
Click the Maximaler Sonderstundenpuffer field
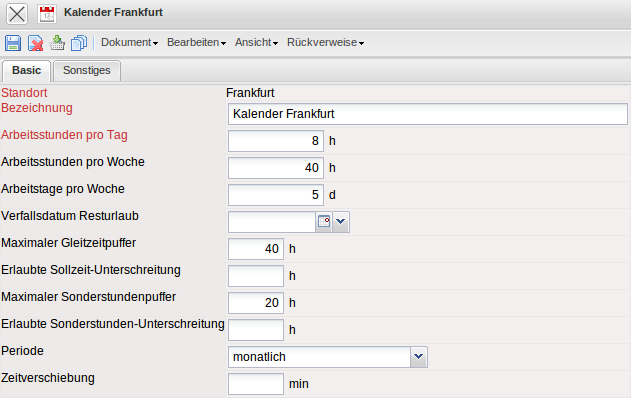256,303
